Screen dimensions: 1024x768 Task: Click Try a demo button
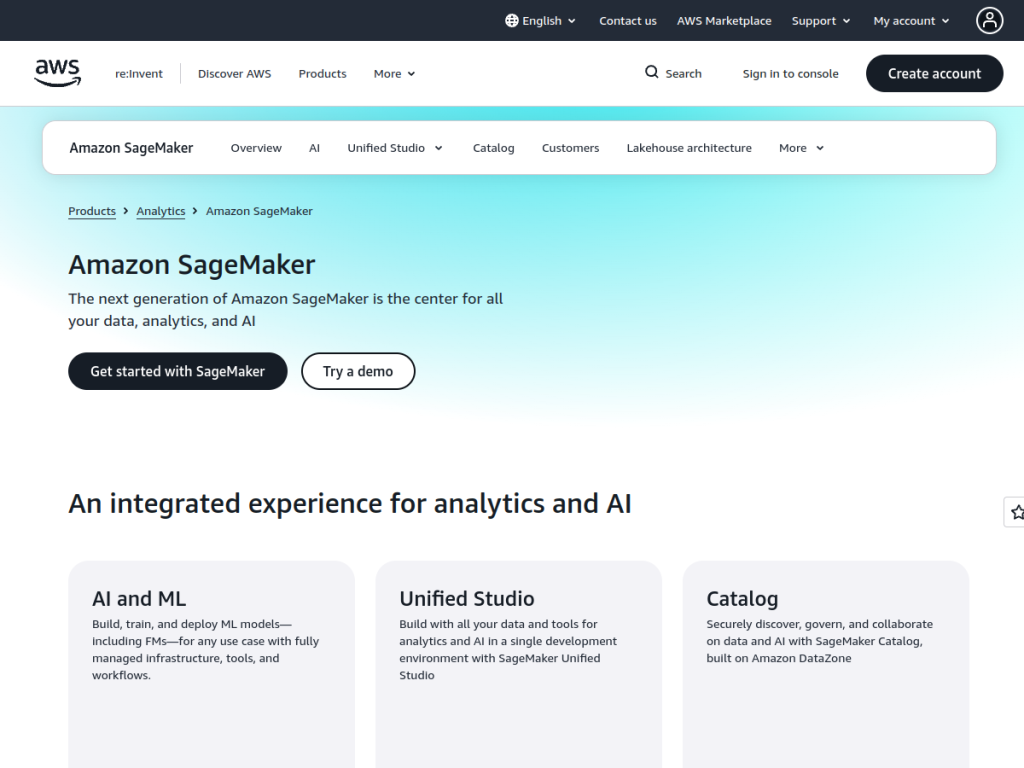tap(358, 371)
